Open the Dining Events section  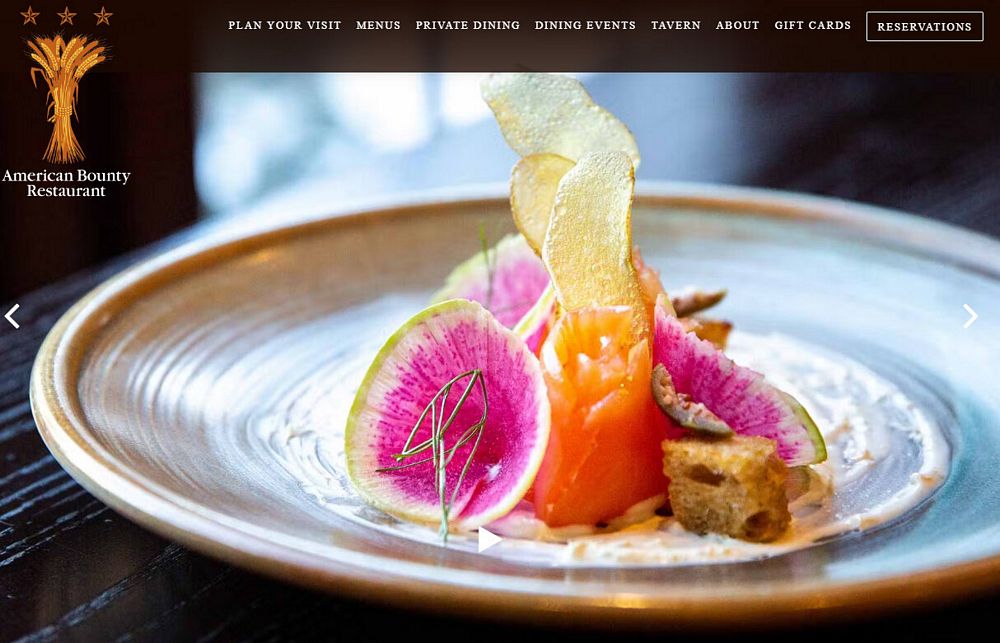pyautogui.click(x=585, y=26)
